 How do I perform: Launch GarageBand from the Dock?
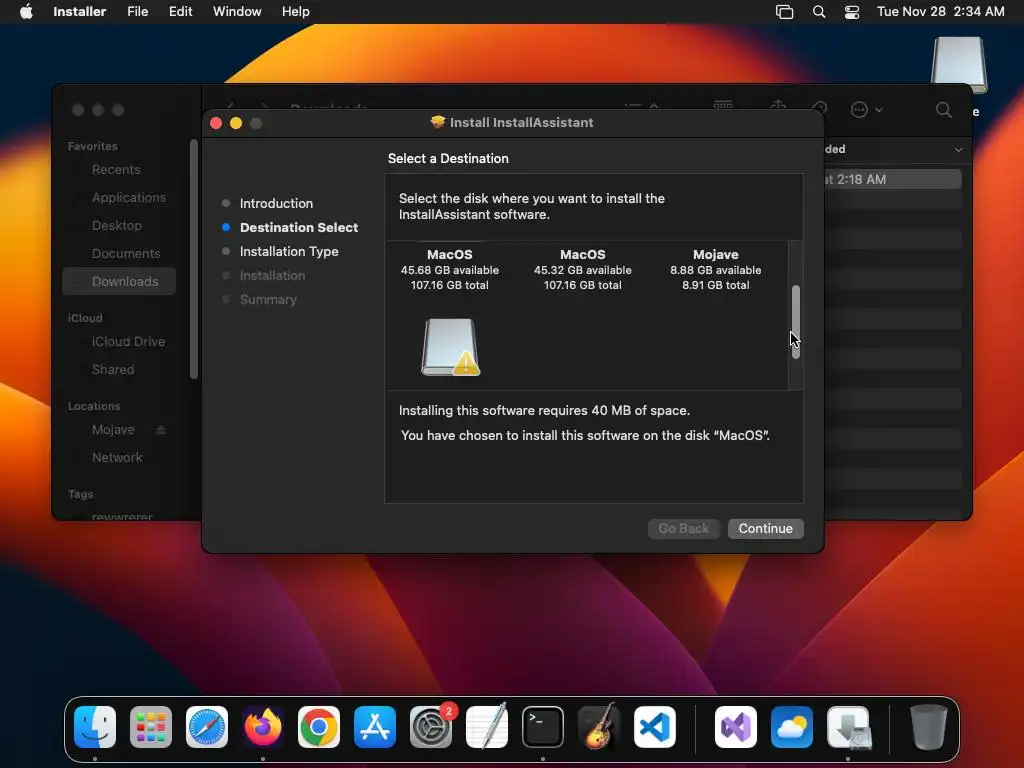pos(599,727)
